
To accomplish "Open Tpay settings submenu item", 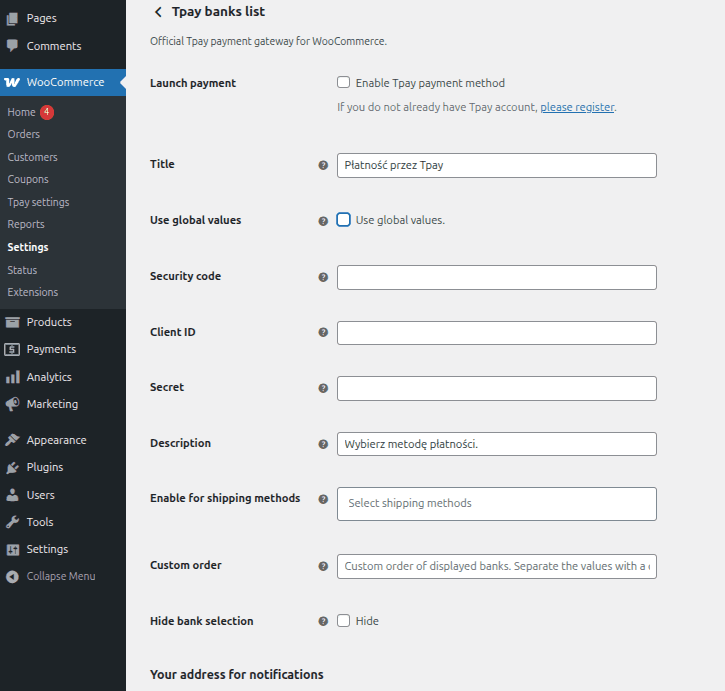I will 38,202.
